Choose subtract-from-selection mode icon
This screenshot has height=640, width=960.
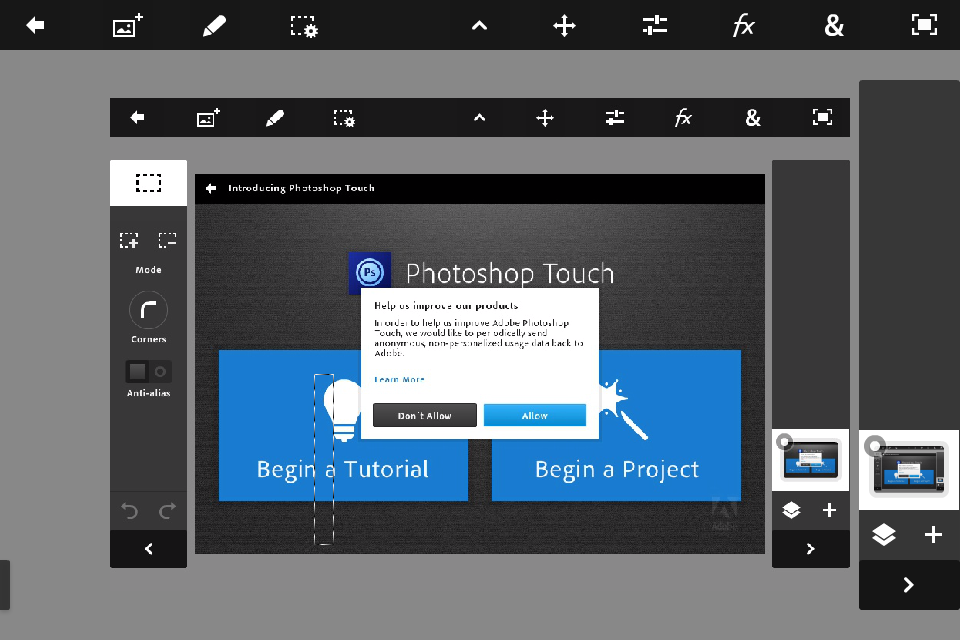pos(167,240)
